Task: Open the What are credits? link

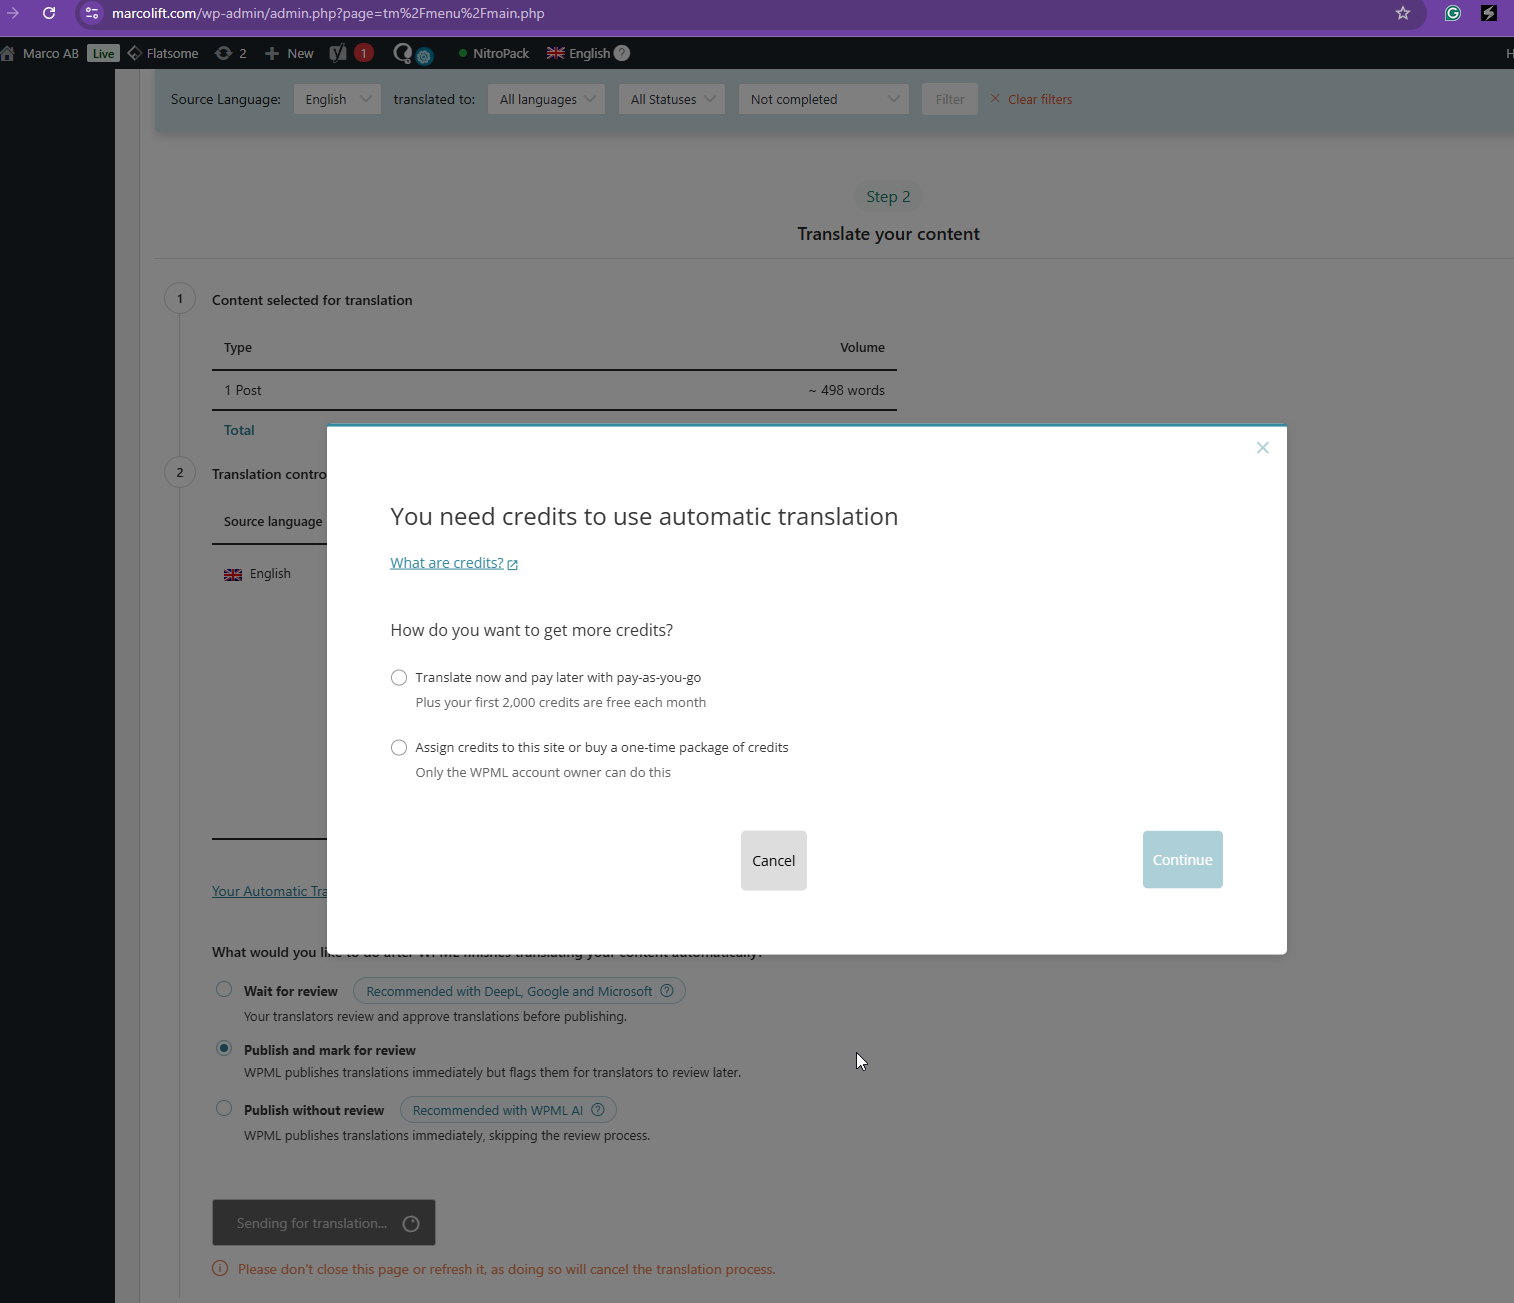Action: coord(447,563)
